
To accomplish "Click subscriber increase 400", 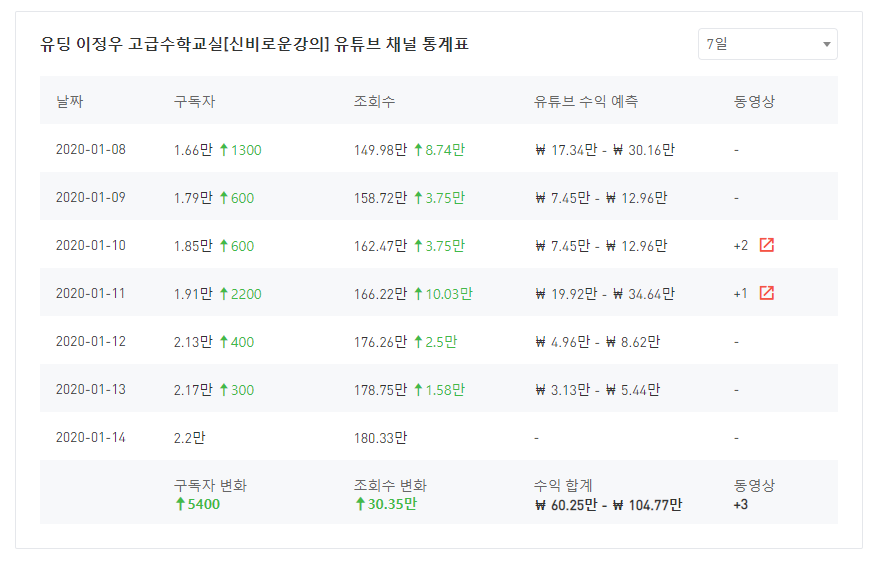I will (x=237, y=342).
